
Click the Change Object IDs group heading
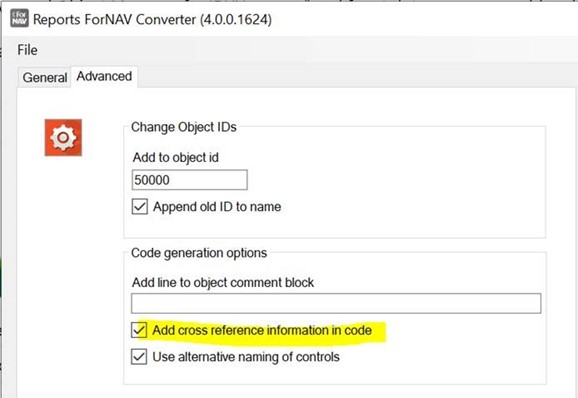click(184, 127)
